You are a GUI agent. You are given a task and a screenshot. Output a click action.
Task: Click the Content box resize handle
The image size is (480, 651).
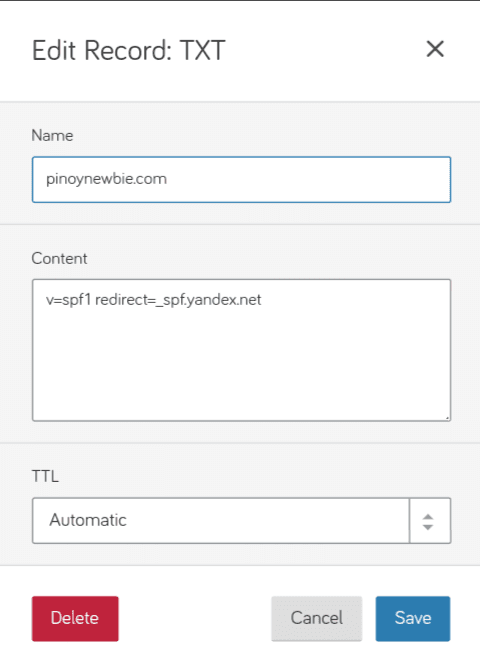coord(447,418)
